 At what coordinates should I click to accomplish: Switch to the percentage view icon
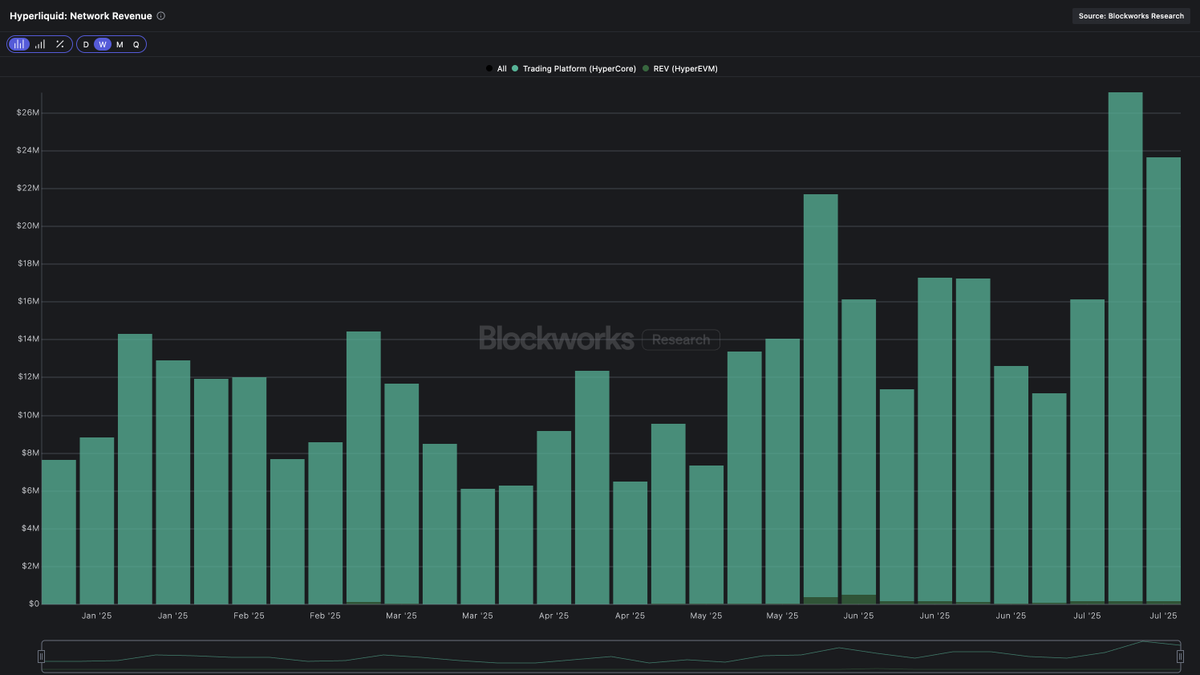click(x=60, y=44)
